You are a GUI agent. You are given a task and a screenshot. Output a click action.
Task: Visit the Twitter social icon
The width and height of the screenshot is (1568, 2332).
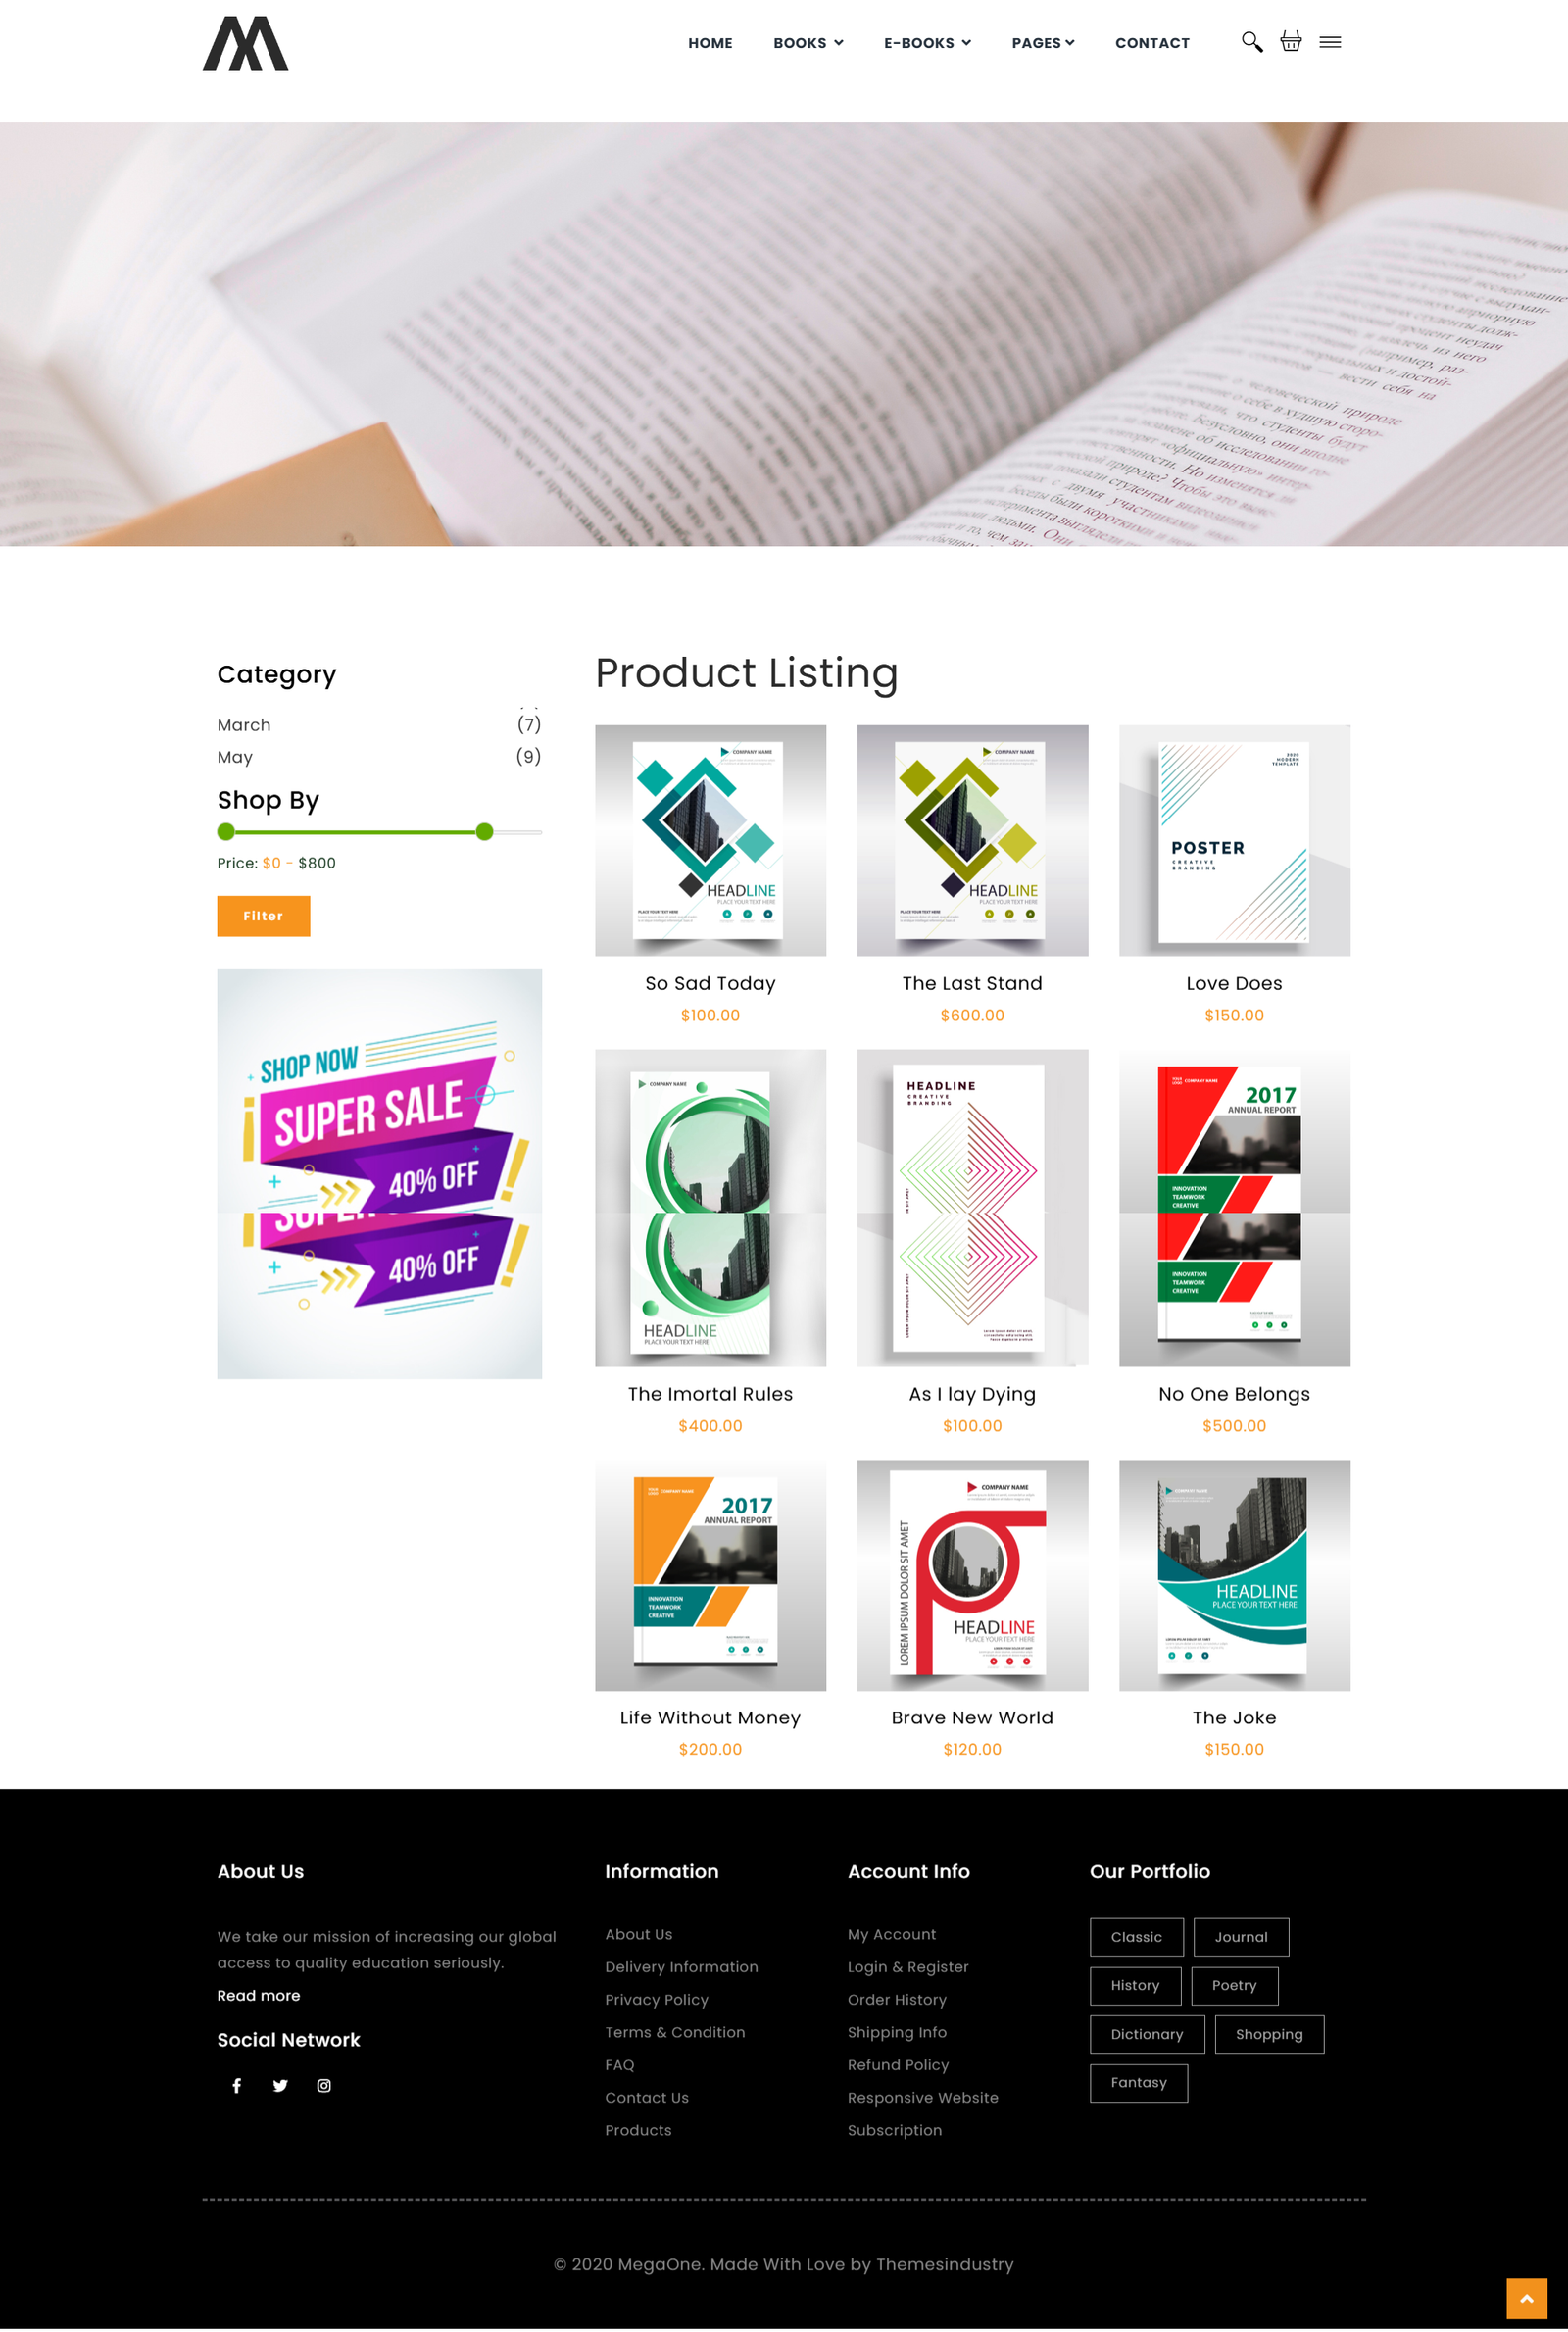click(280, 2085)
